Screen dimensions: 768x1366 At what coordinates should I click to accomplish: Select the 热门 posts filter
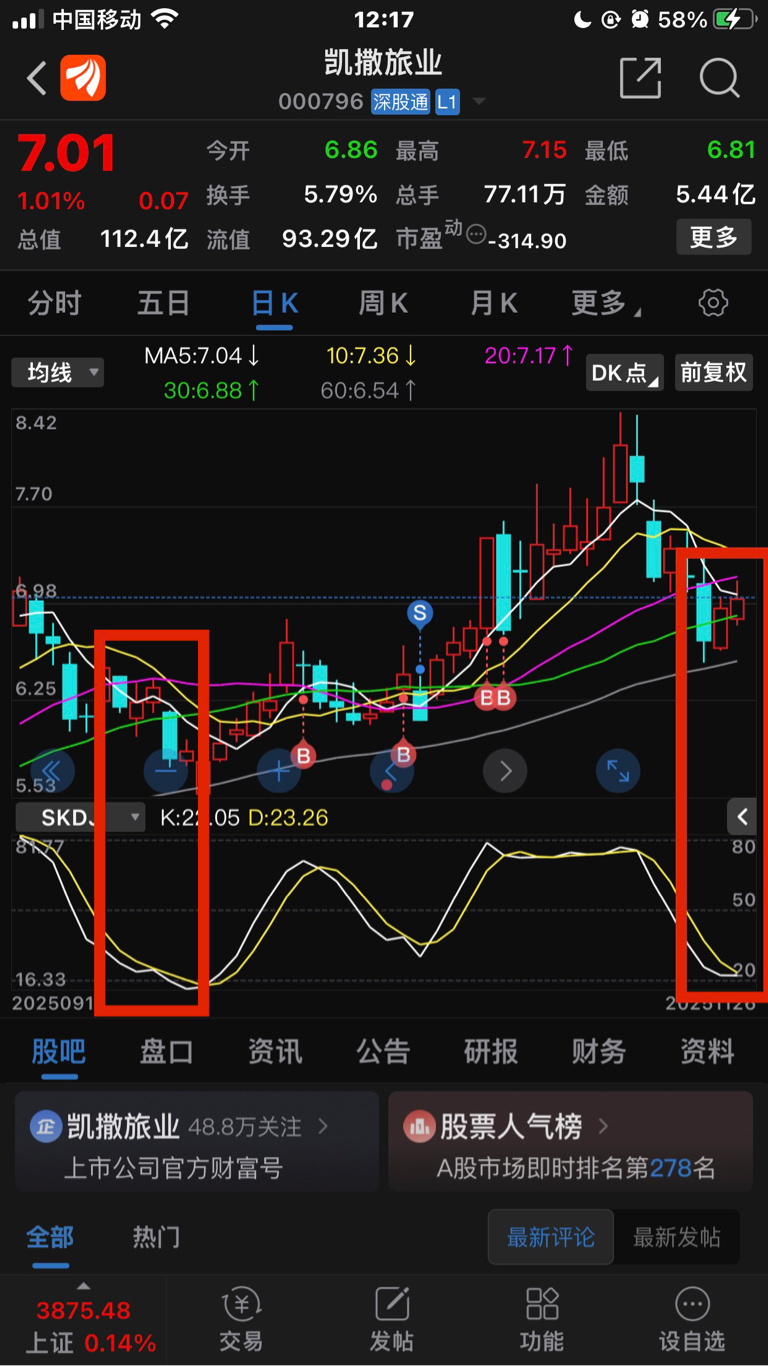pos(157,1237)
